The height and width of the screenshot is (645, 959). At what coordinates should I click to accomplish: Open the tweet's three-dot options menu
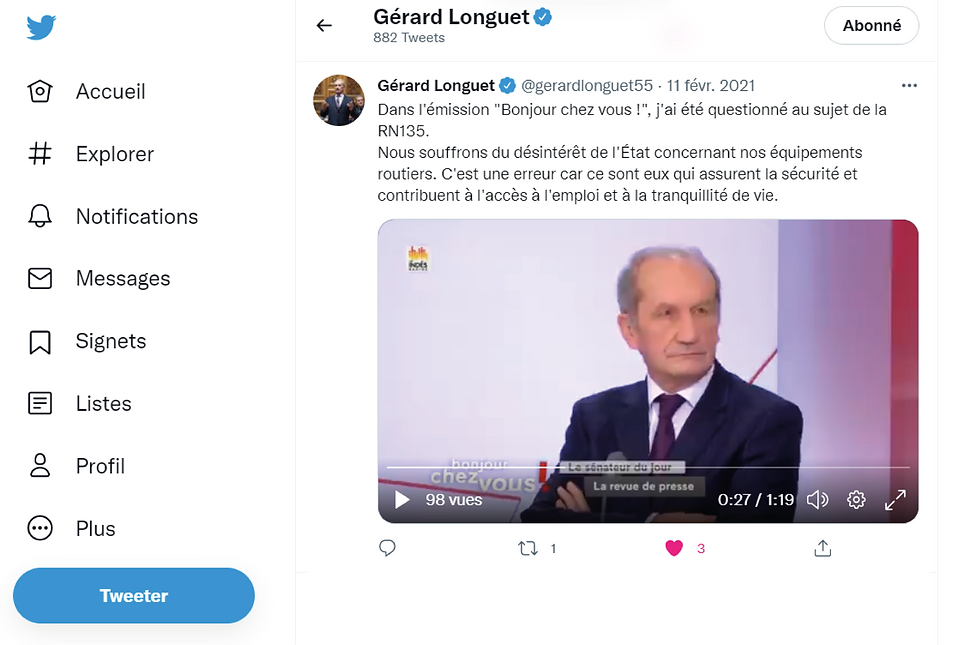908,85
